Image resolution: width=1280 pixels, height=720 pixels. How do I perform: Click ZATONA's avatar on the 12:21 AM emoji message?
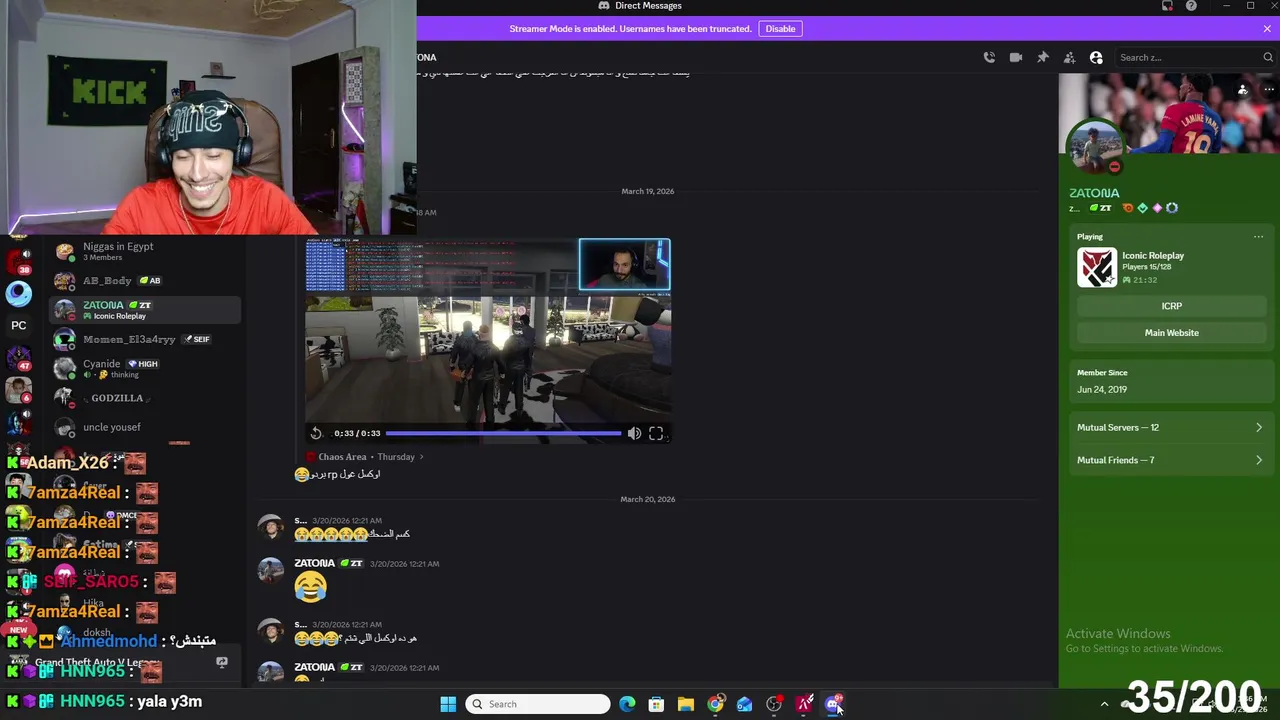(271, 570)
